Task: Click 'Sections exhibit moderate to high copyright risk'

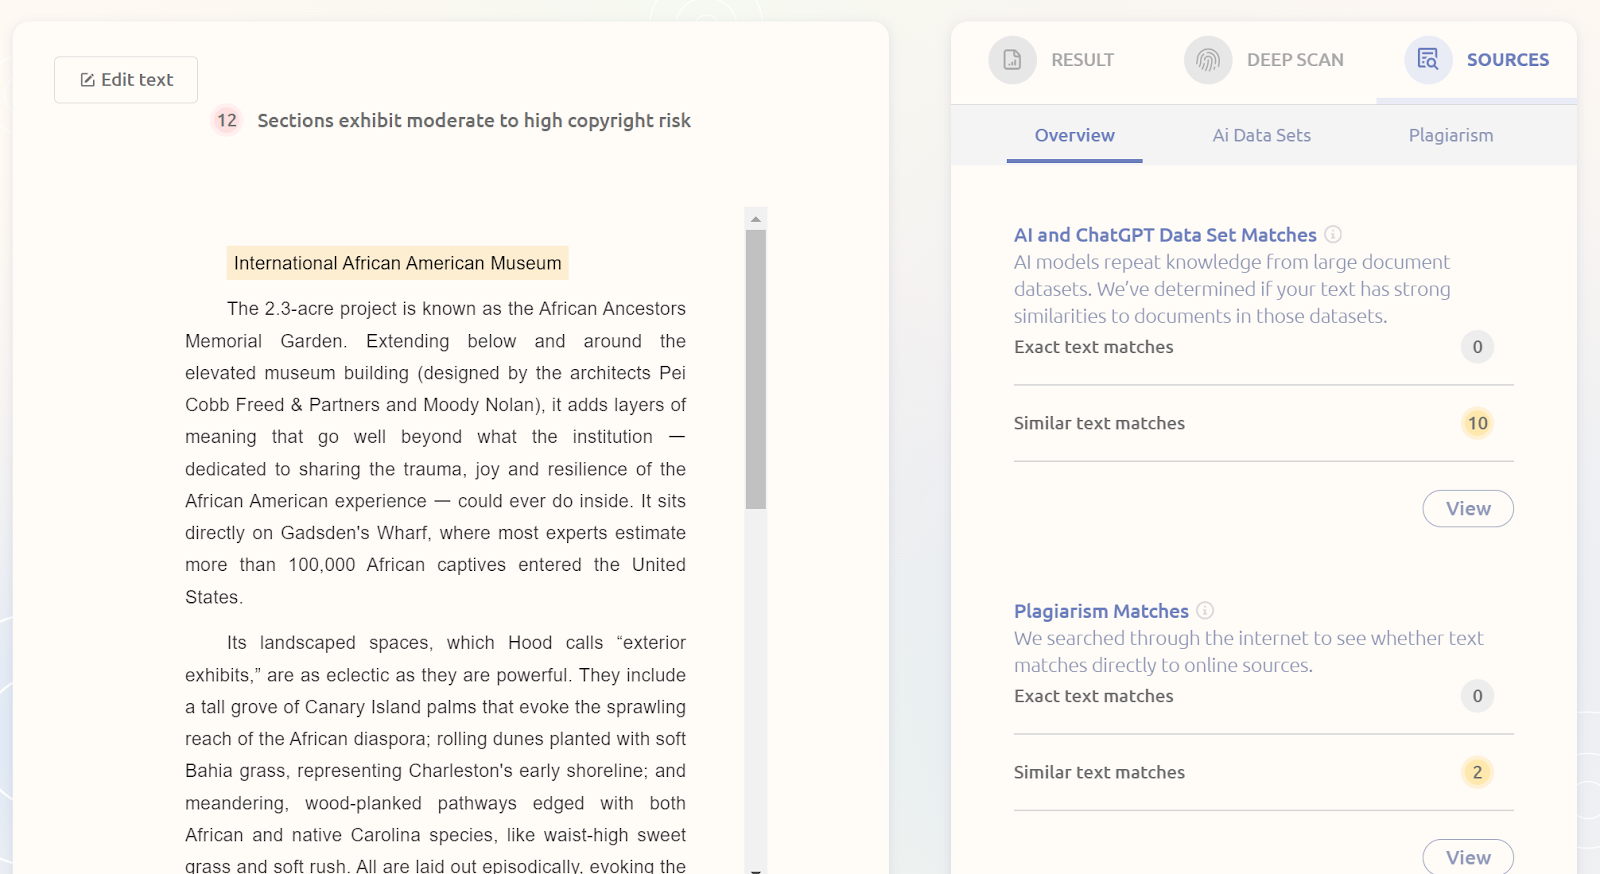Action: [474, 120]
